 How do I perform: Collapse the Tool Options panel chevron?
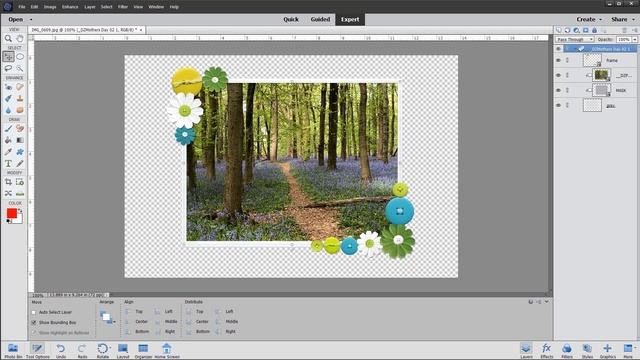[x=547, y=302]
